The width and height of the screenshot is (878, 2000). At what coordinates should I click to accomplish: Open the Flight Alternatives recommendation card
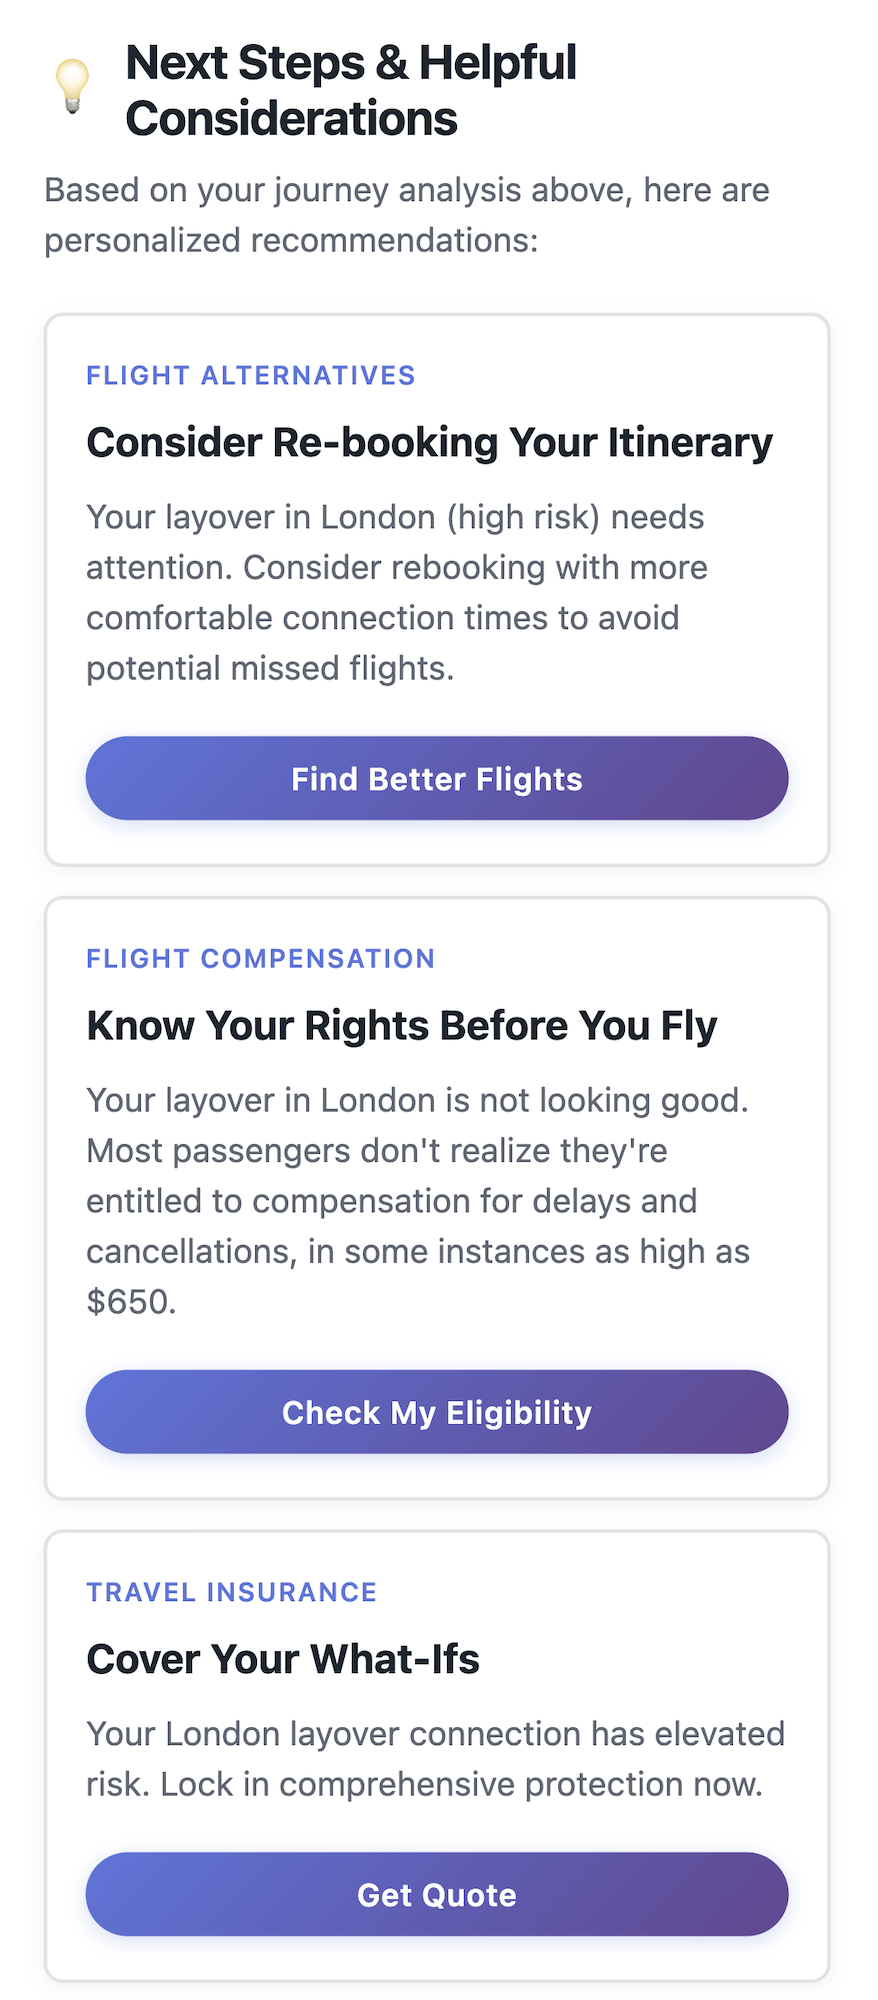tap(437, 590)
